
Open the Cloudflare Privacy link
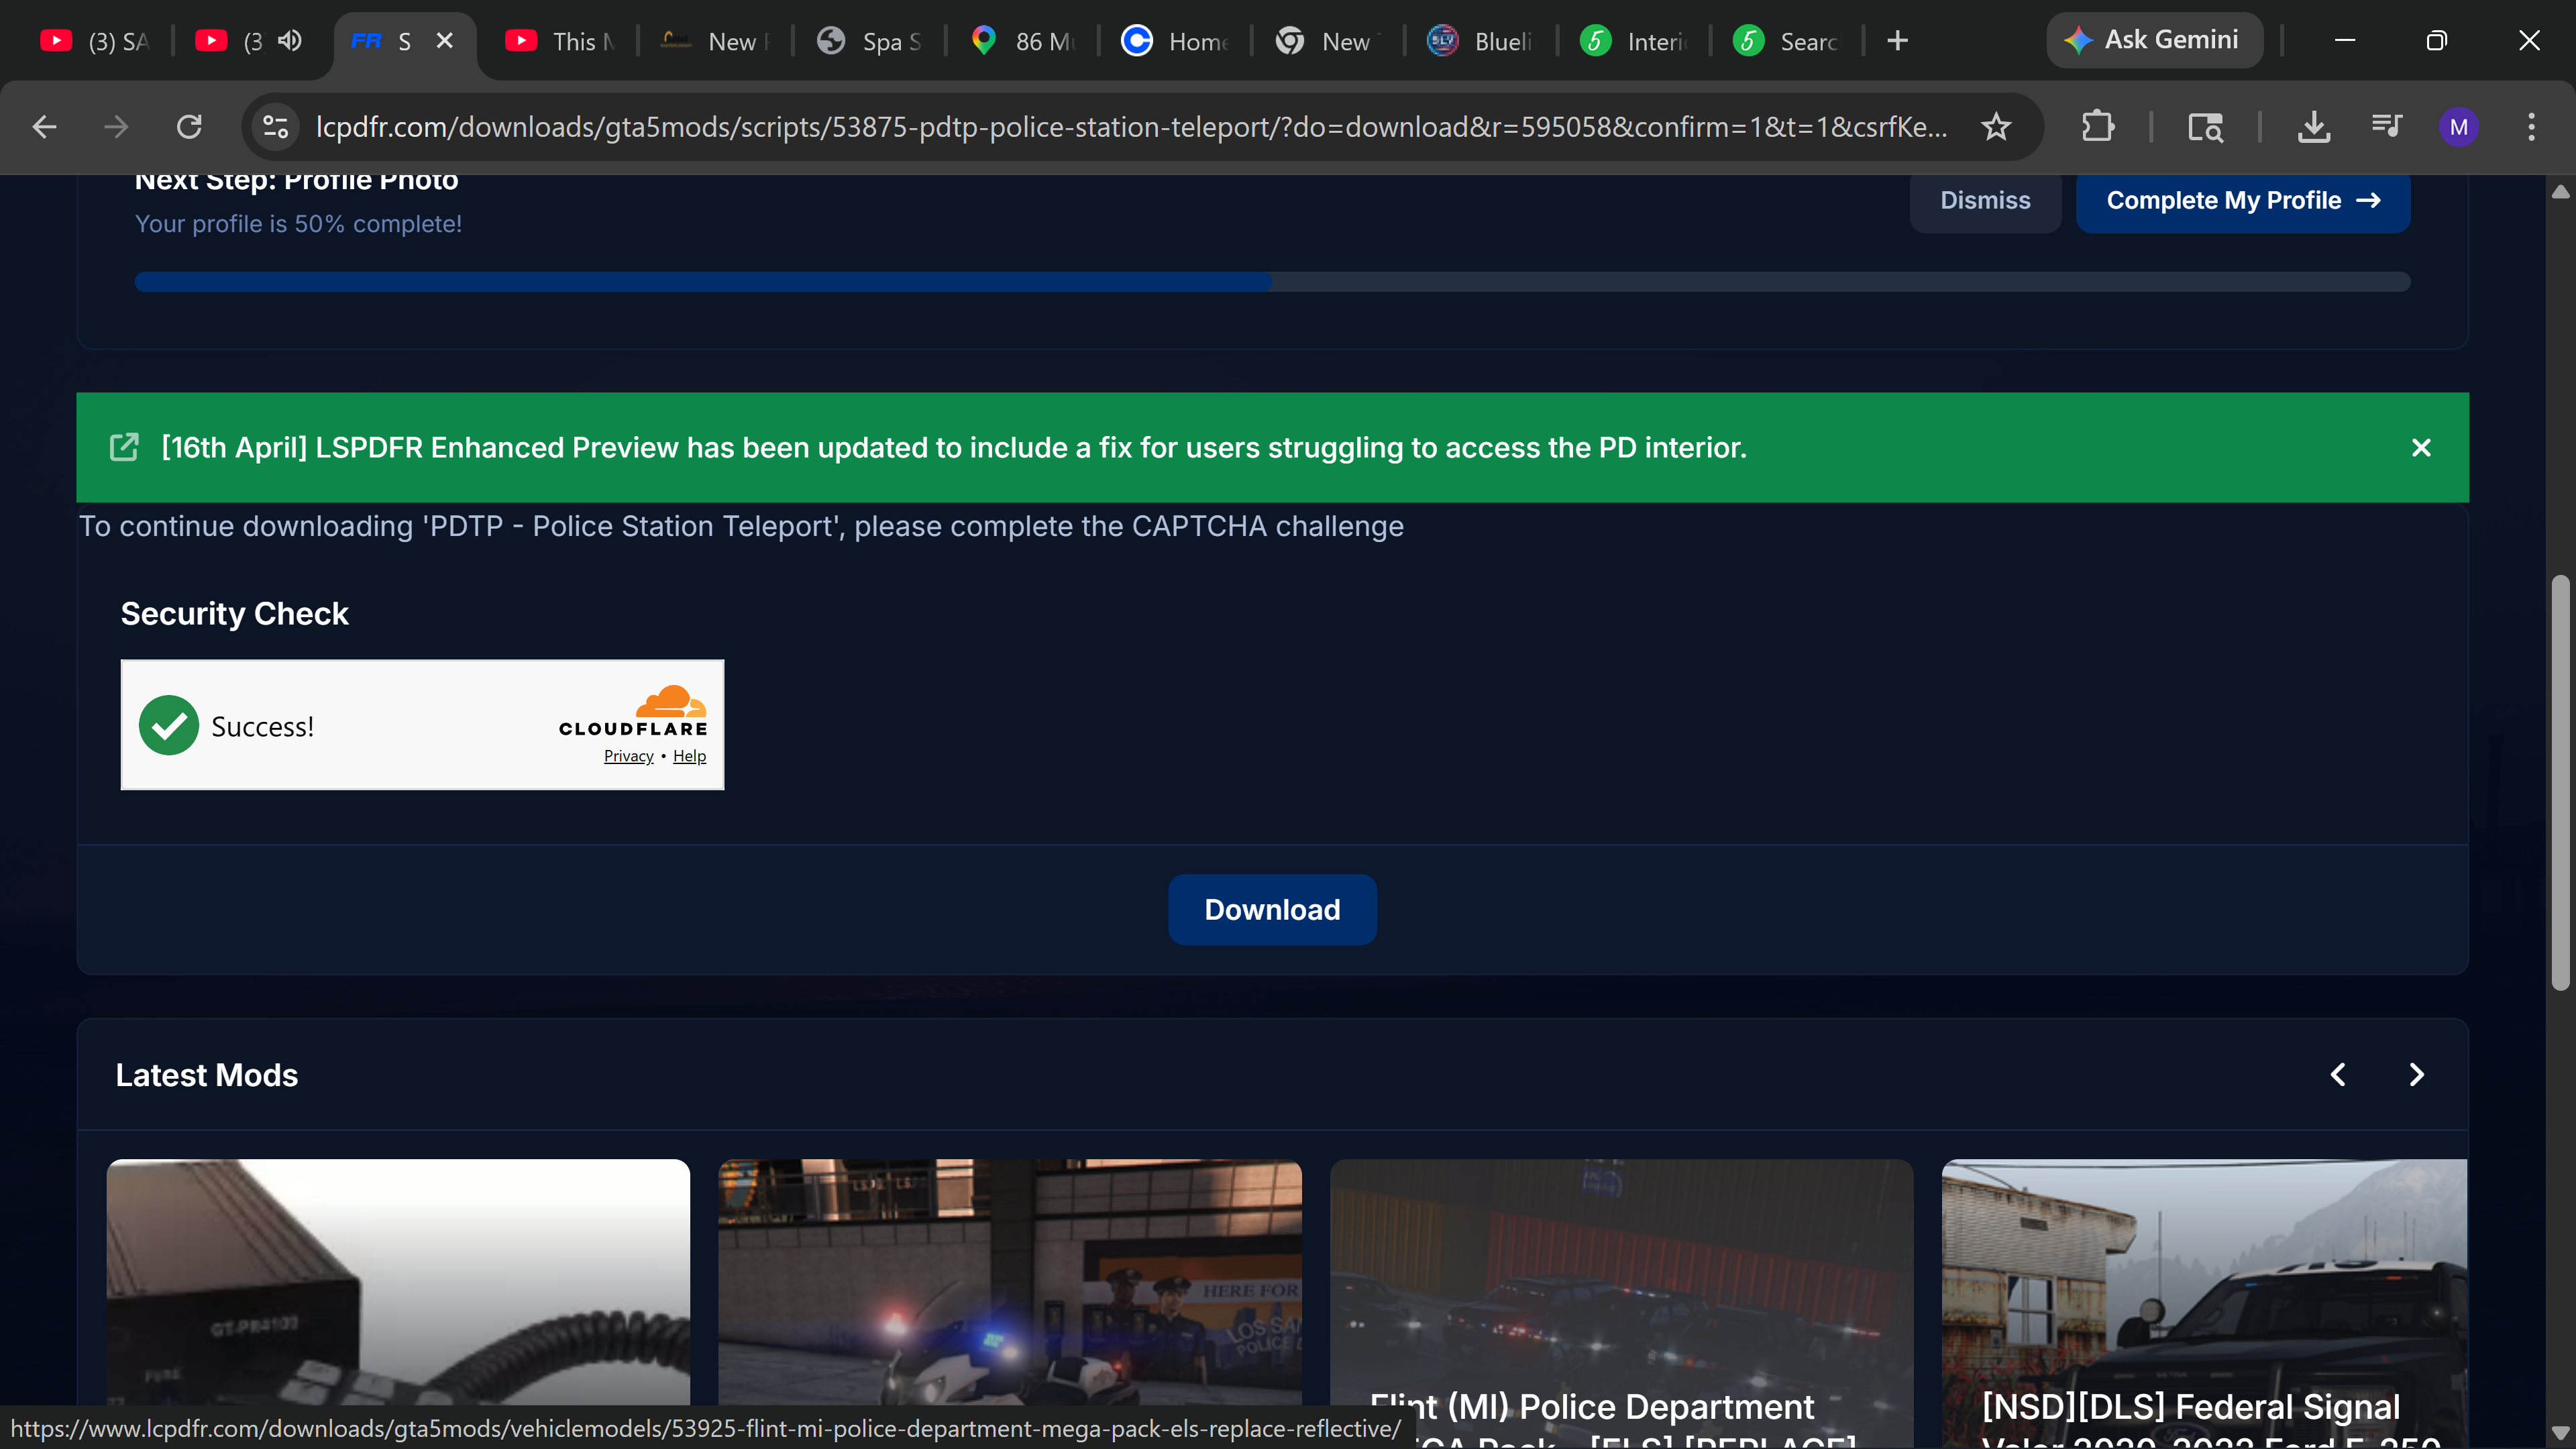click(x=628, y=756)
